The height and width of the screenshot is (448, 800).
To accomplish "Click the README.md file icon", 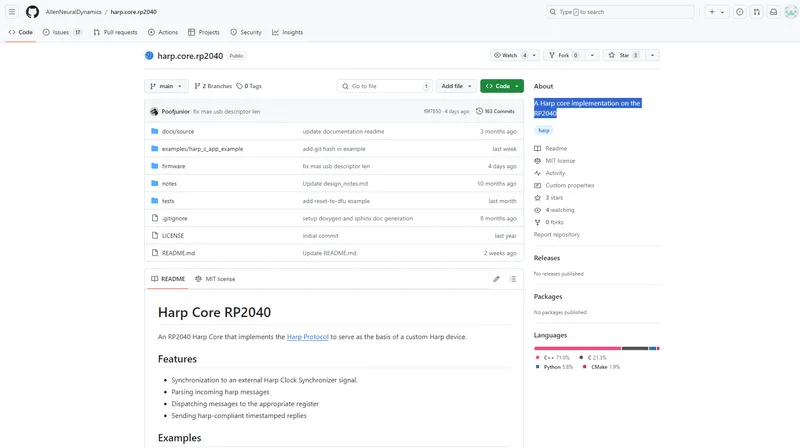I will 155,253.
